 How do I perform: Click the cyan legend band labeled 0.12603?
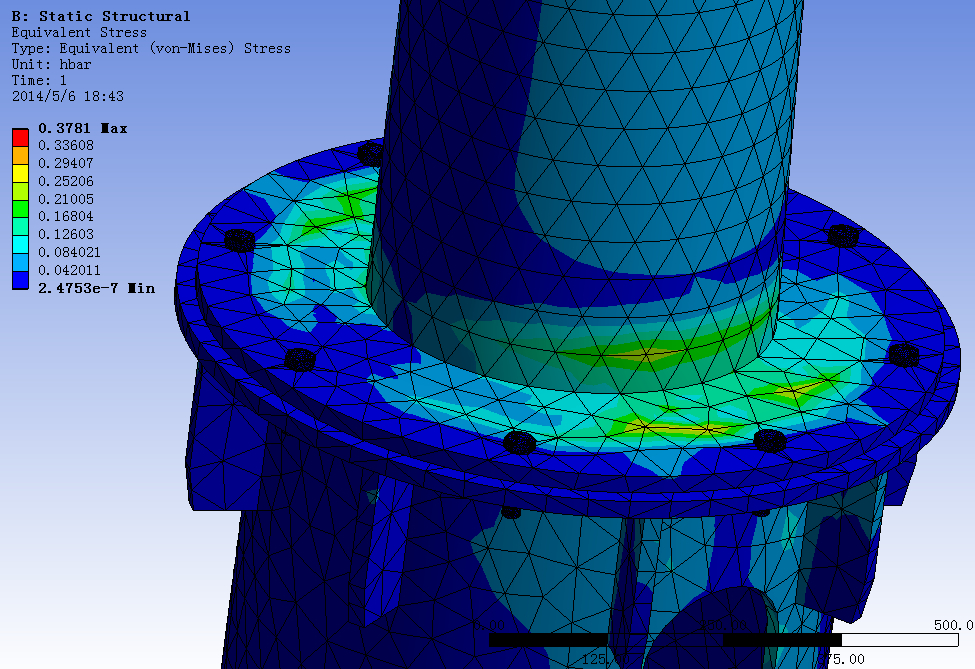coord(21,245)
